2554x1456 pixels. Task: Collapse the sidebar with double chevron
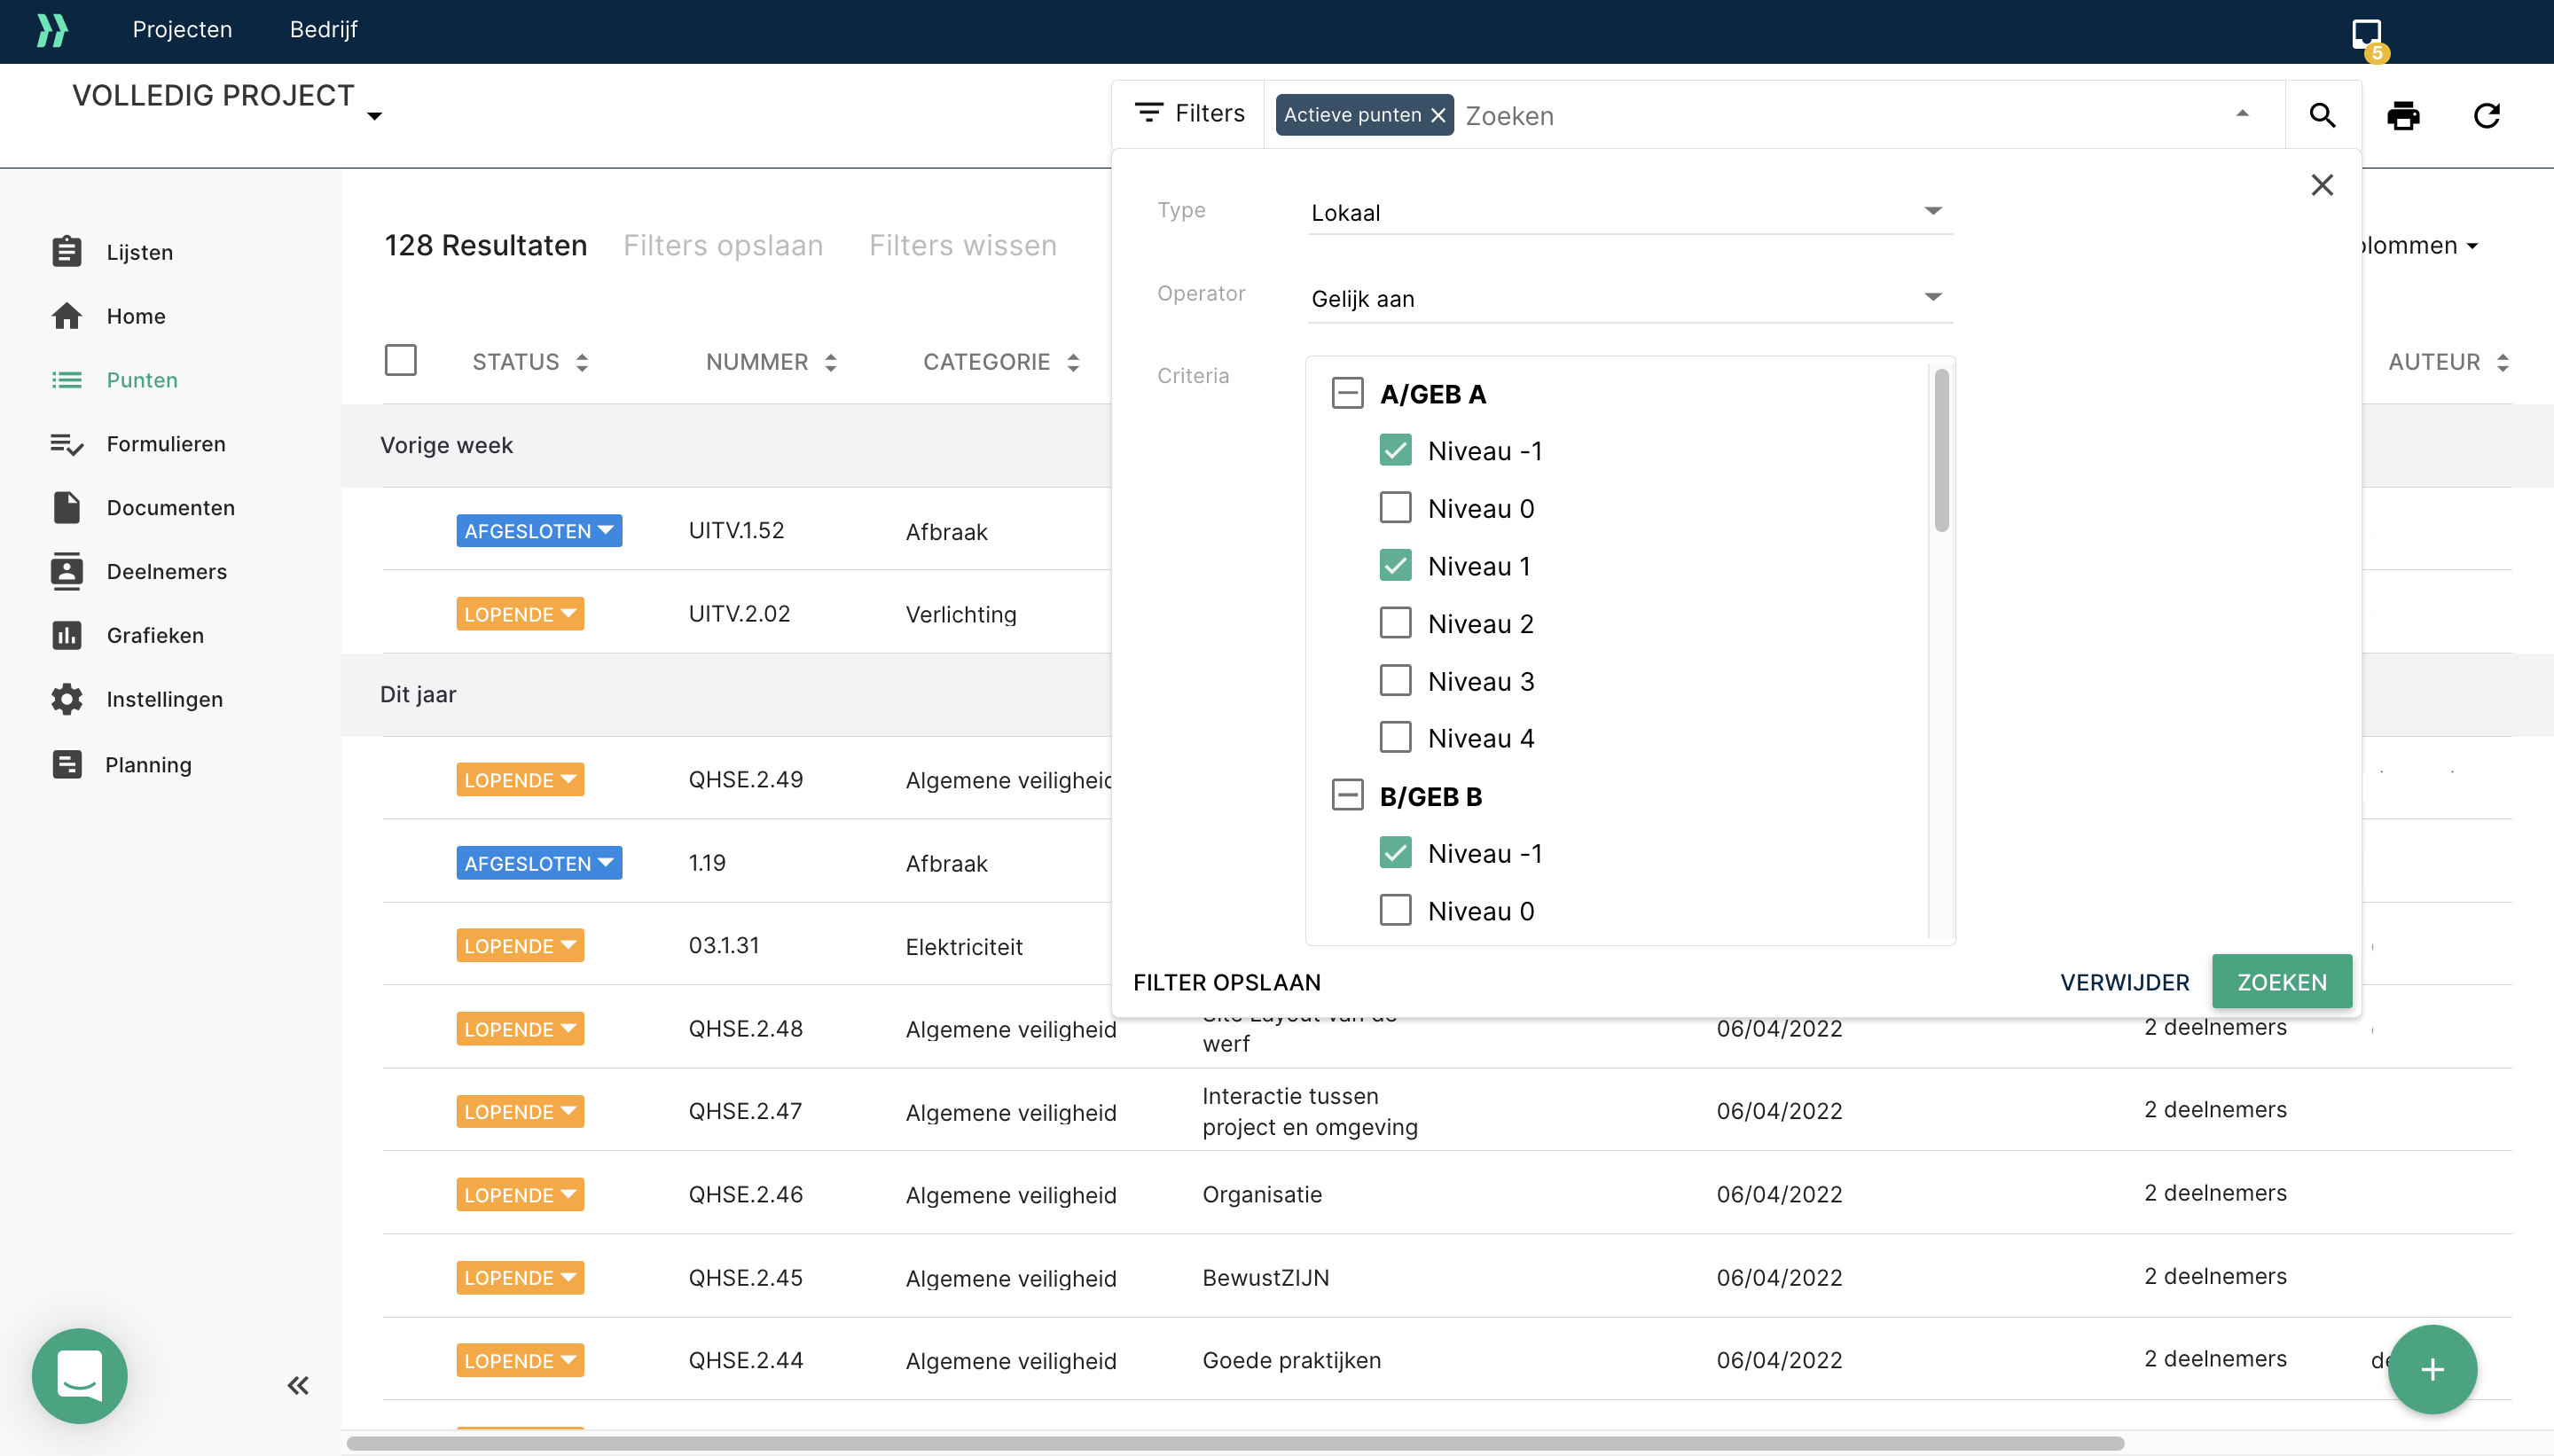tap(298, 1385)
